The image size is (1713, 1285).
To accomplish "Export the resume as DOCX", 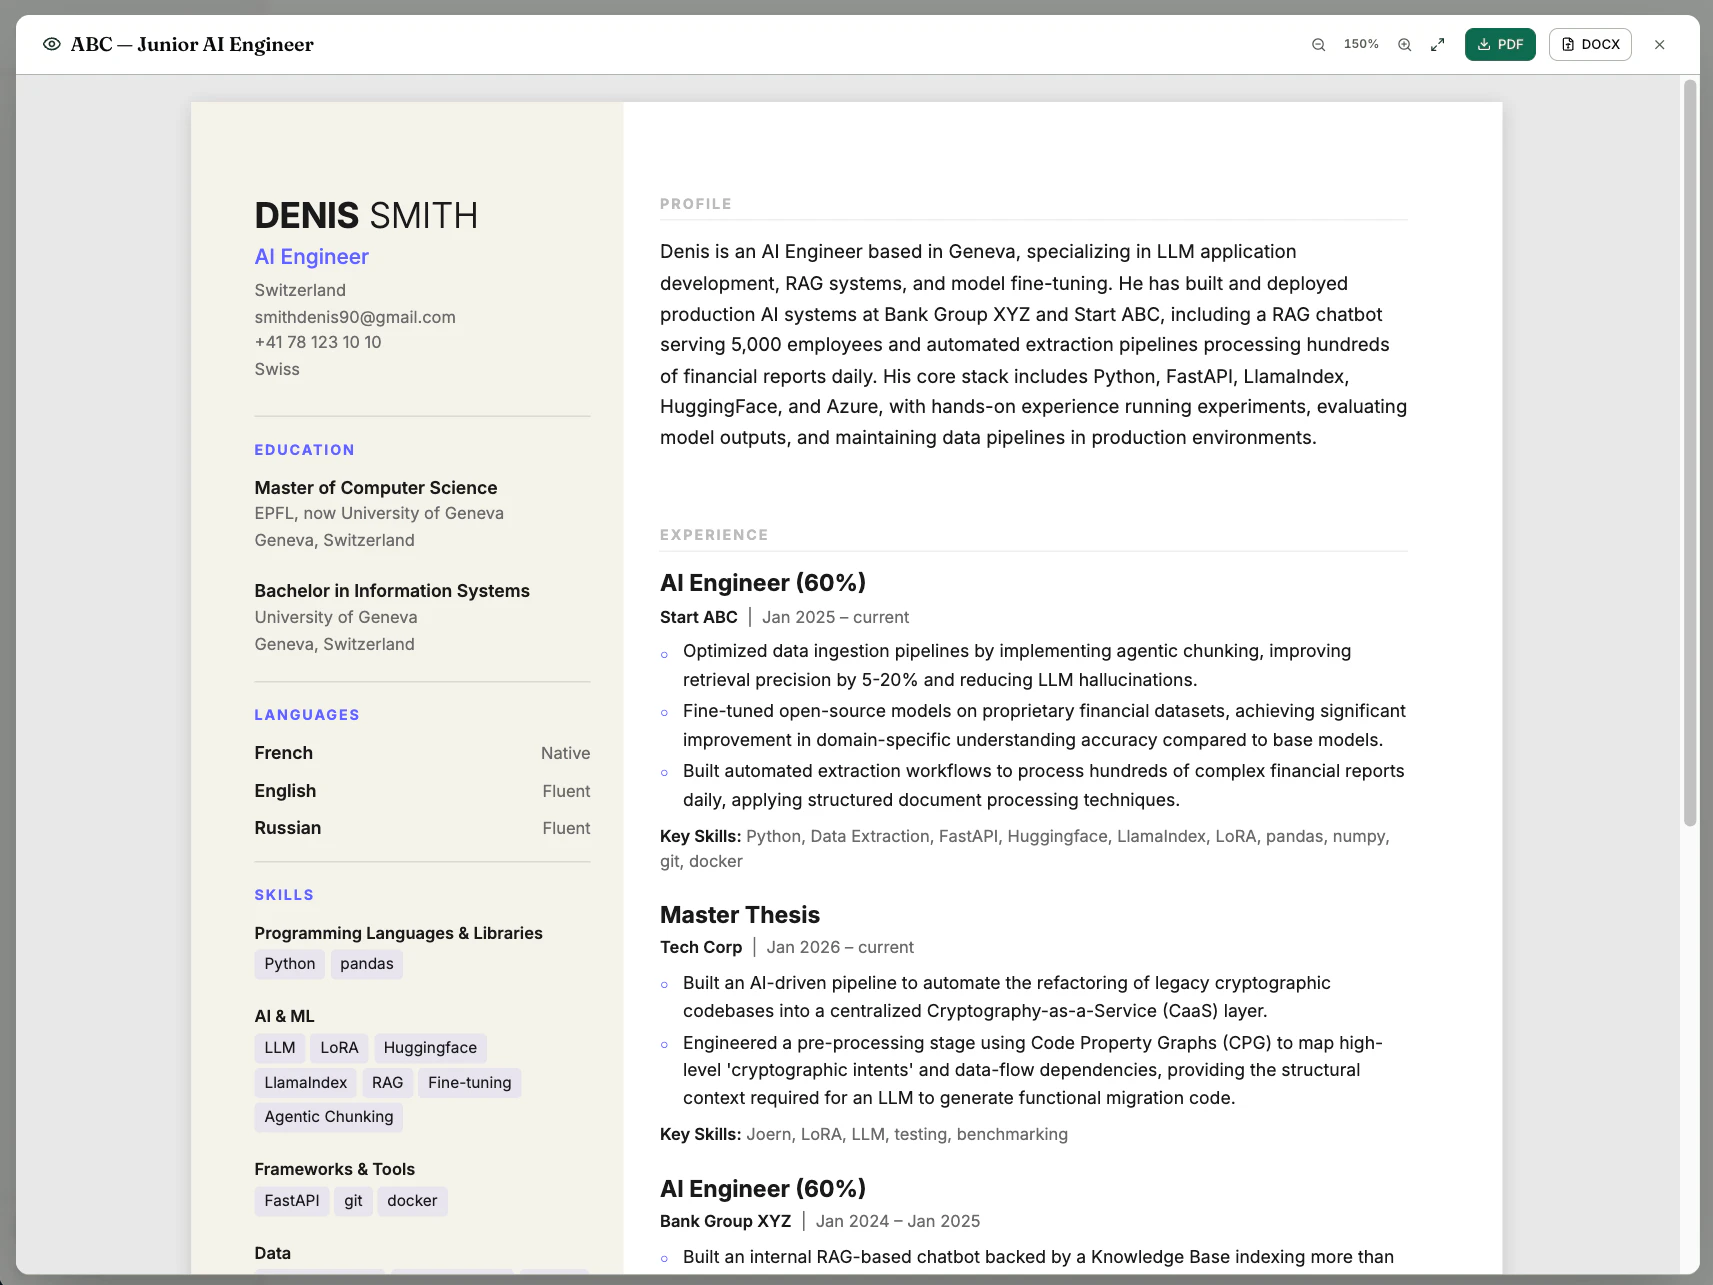I will point(1590,45).
